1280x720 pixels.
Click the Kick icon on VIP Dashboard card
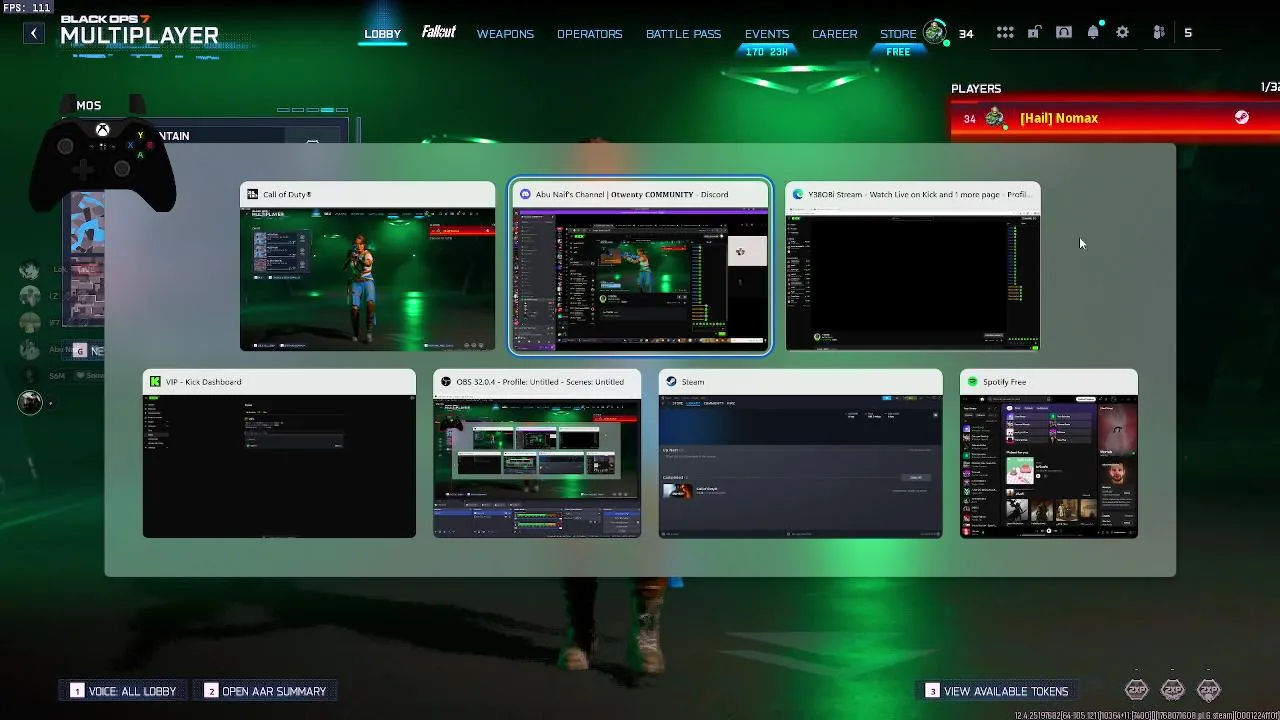156,382
